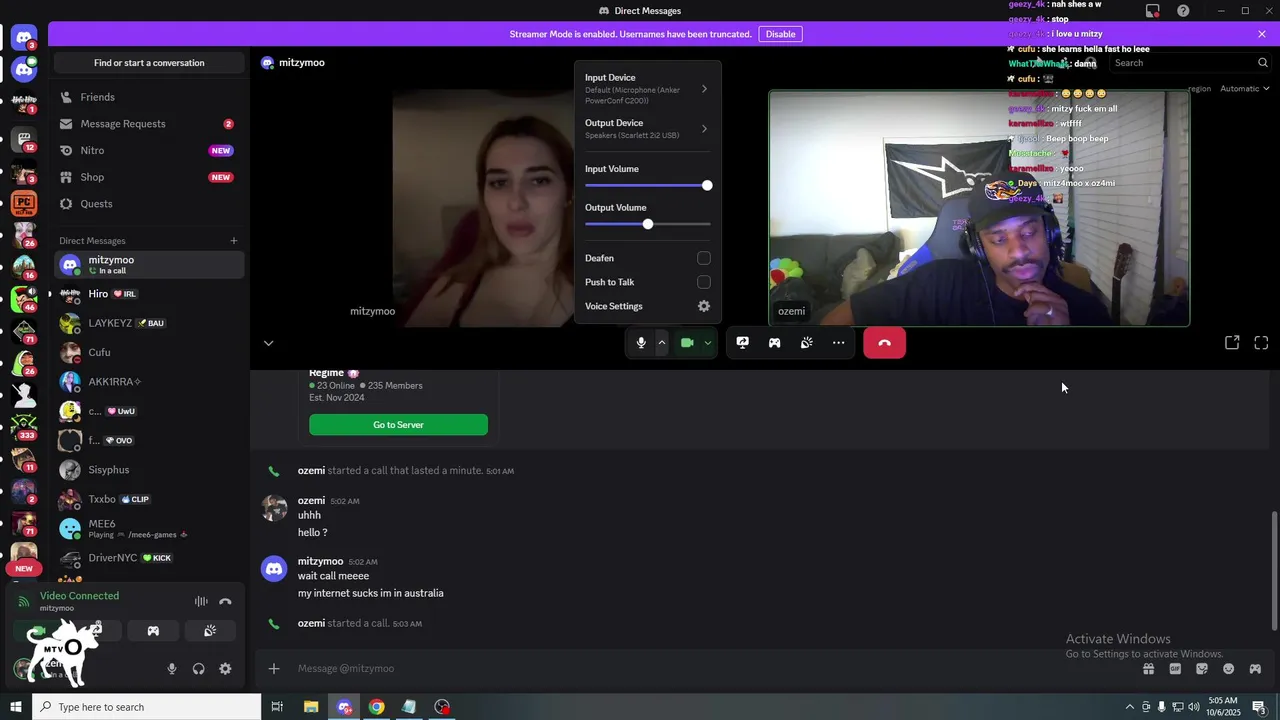Enable the Deafen checkbox
Viewport: 1280px width, 720px height.
[704, 258]
